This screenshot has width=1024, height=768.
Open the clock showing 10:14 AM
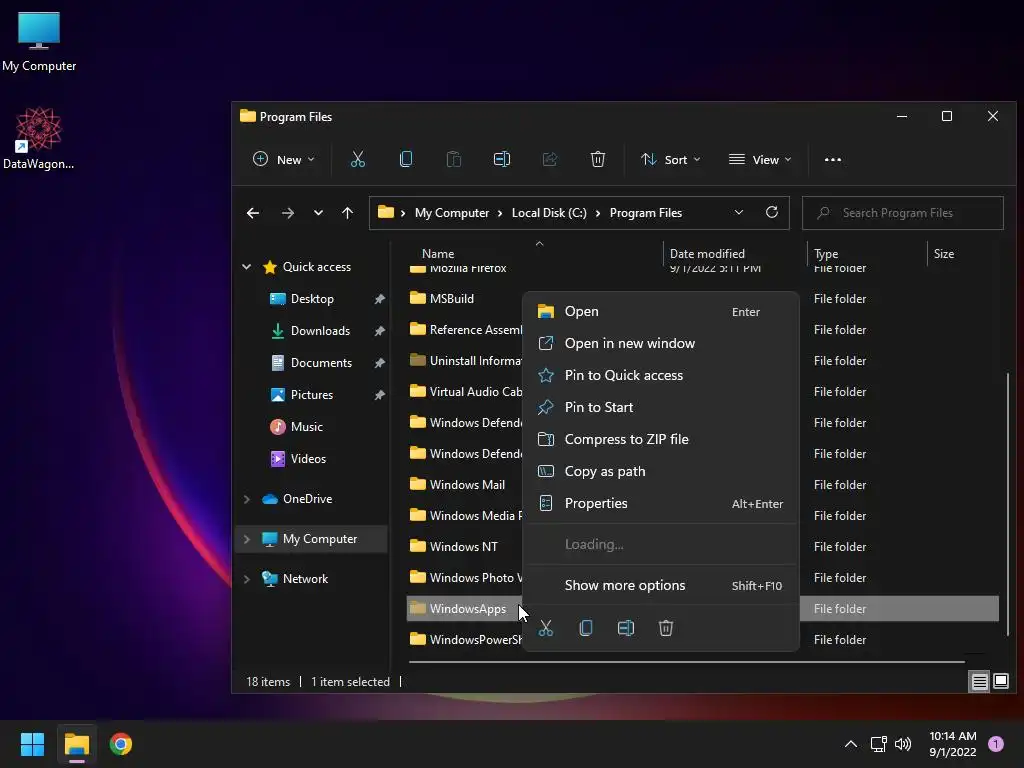click(x=952, y=744)
